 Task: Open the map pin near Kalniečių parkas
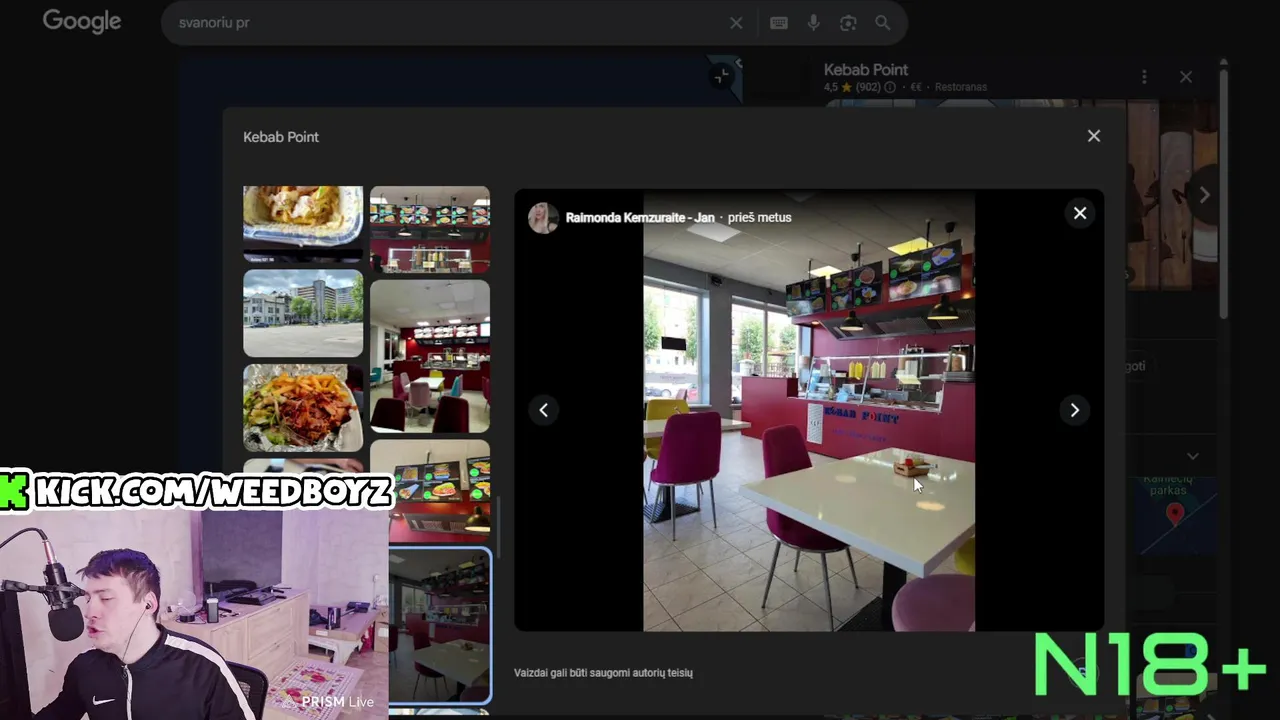tap(1175, 515)
